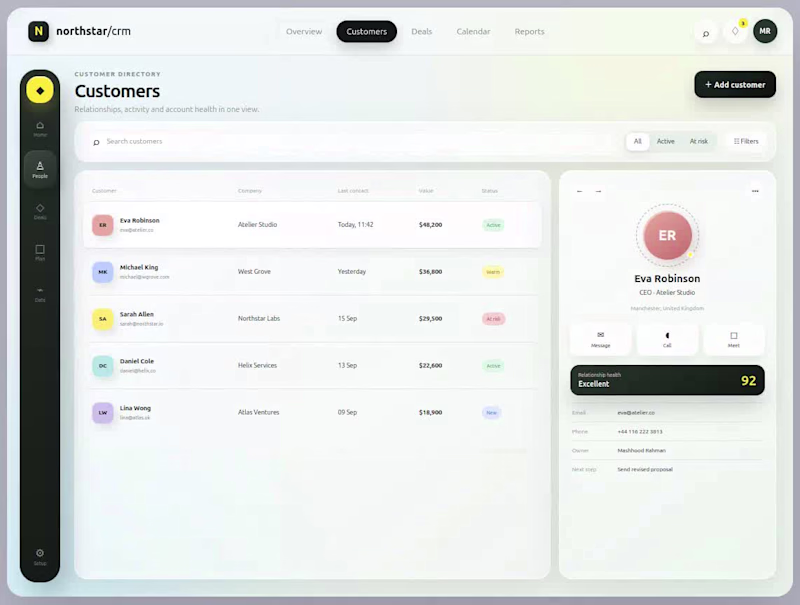Click the Relationship health Excellent card
Image resolution: width=800 pixels, height=605 pixels.
(x=667, y=380)
